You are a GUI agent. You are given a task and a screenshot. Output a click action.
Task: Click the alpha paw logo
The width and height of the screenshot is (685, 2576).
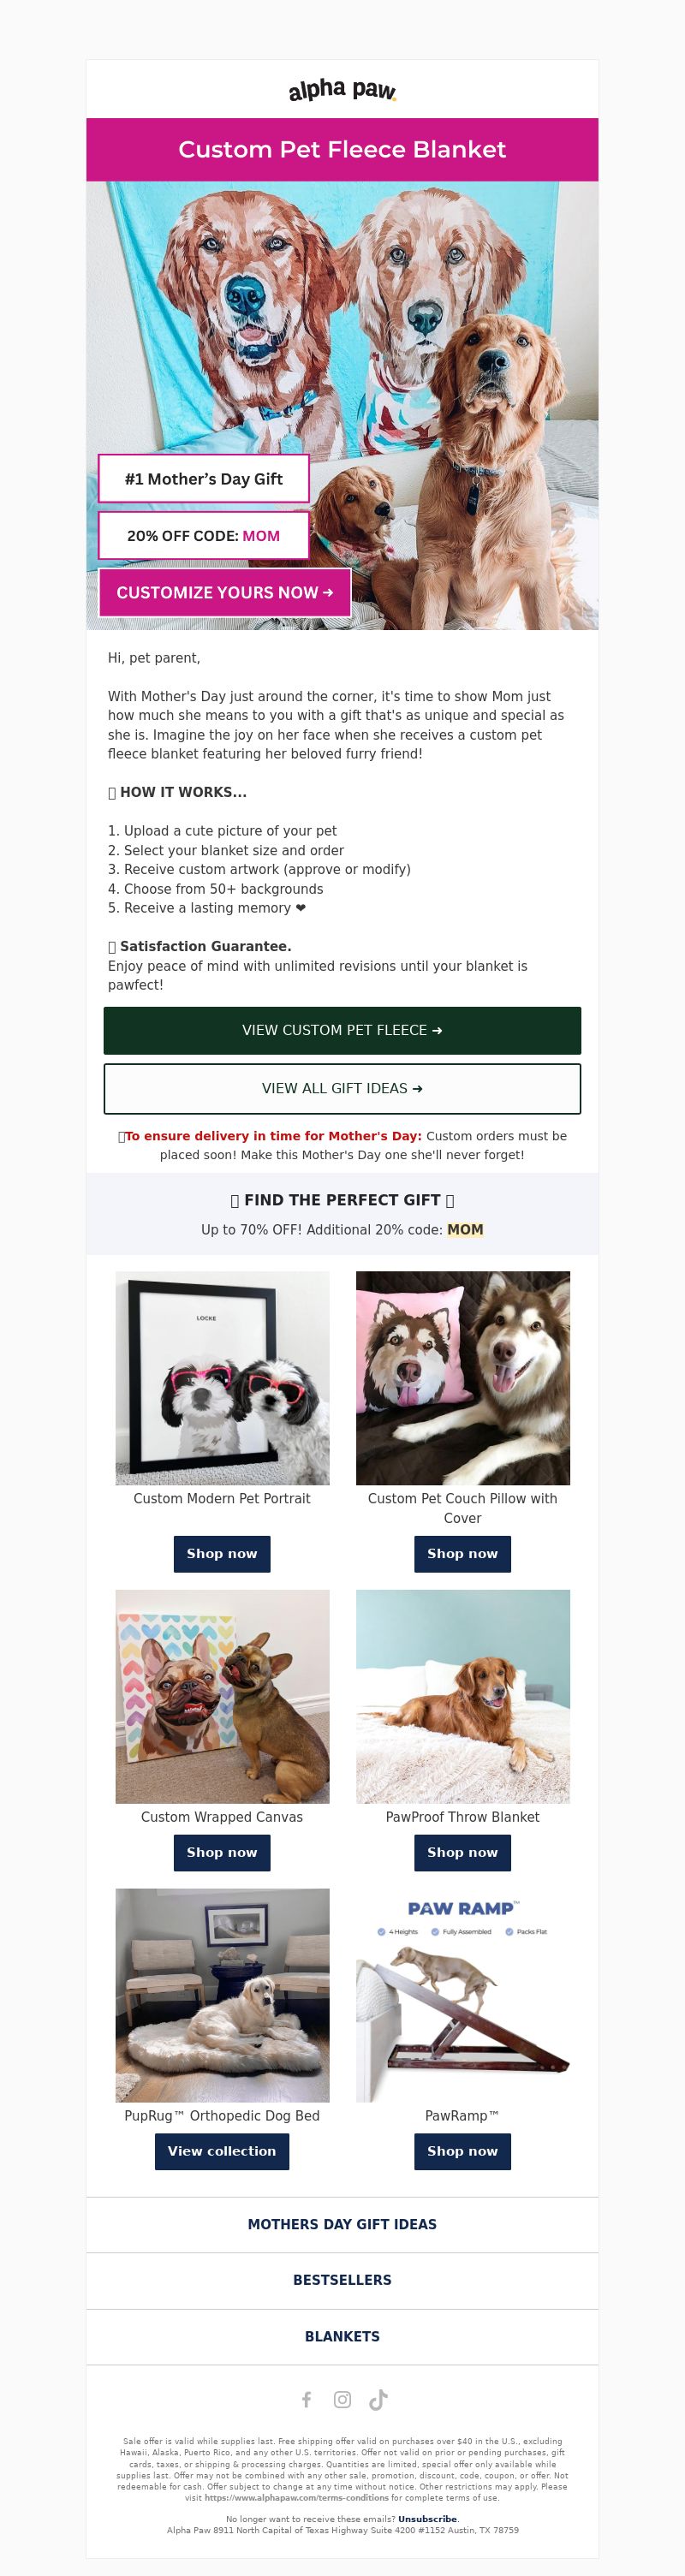[x=342, y=90]
